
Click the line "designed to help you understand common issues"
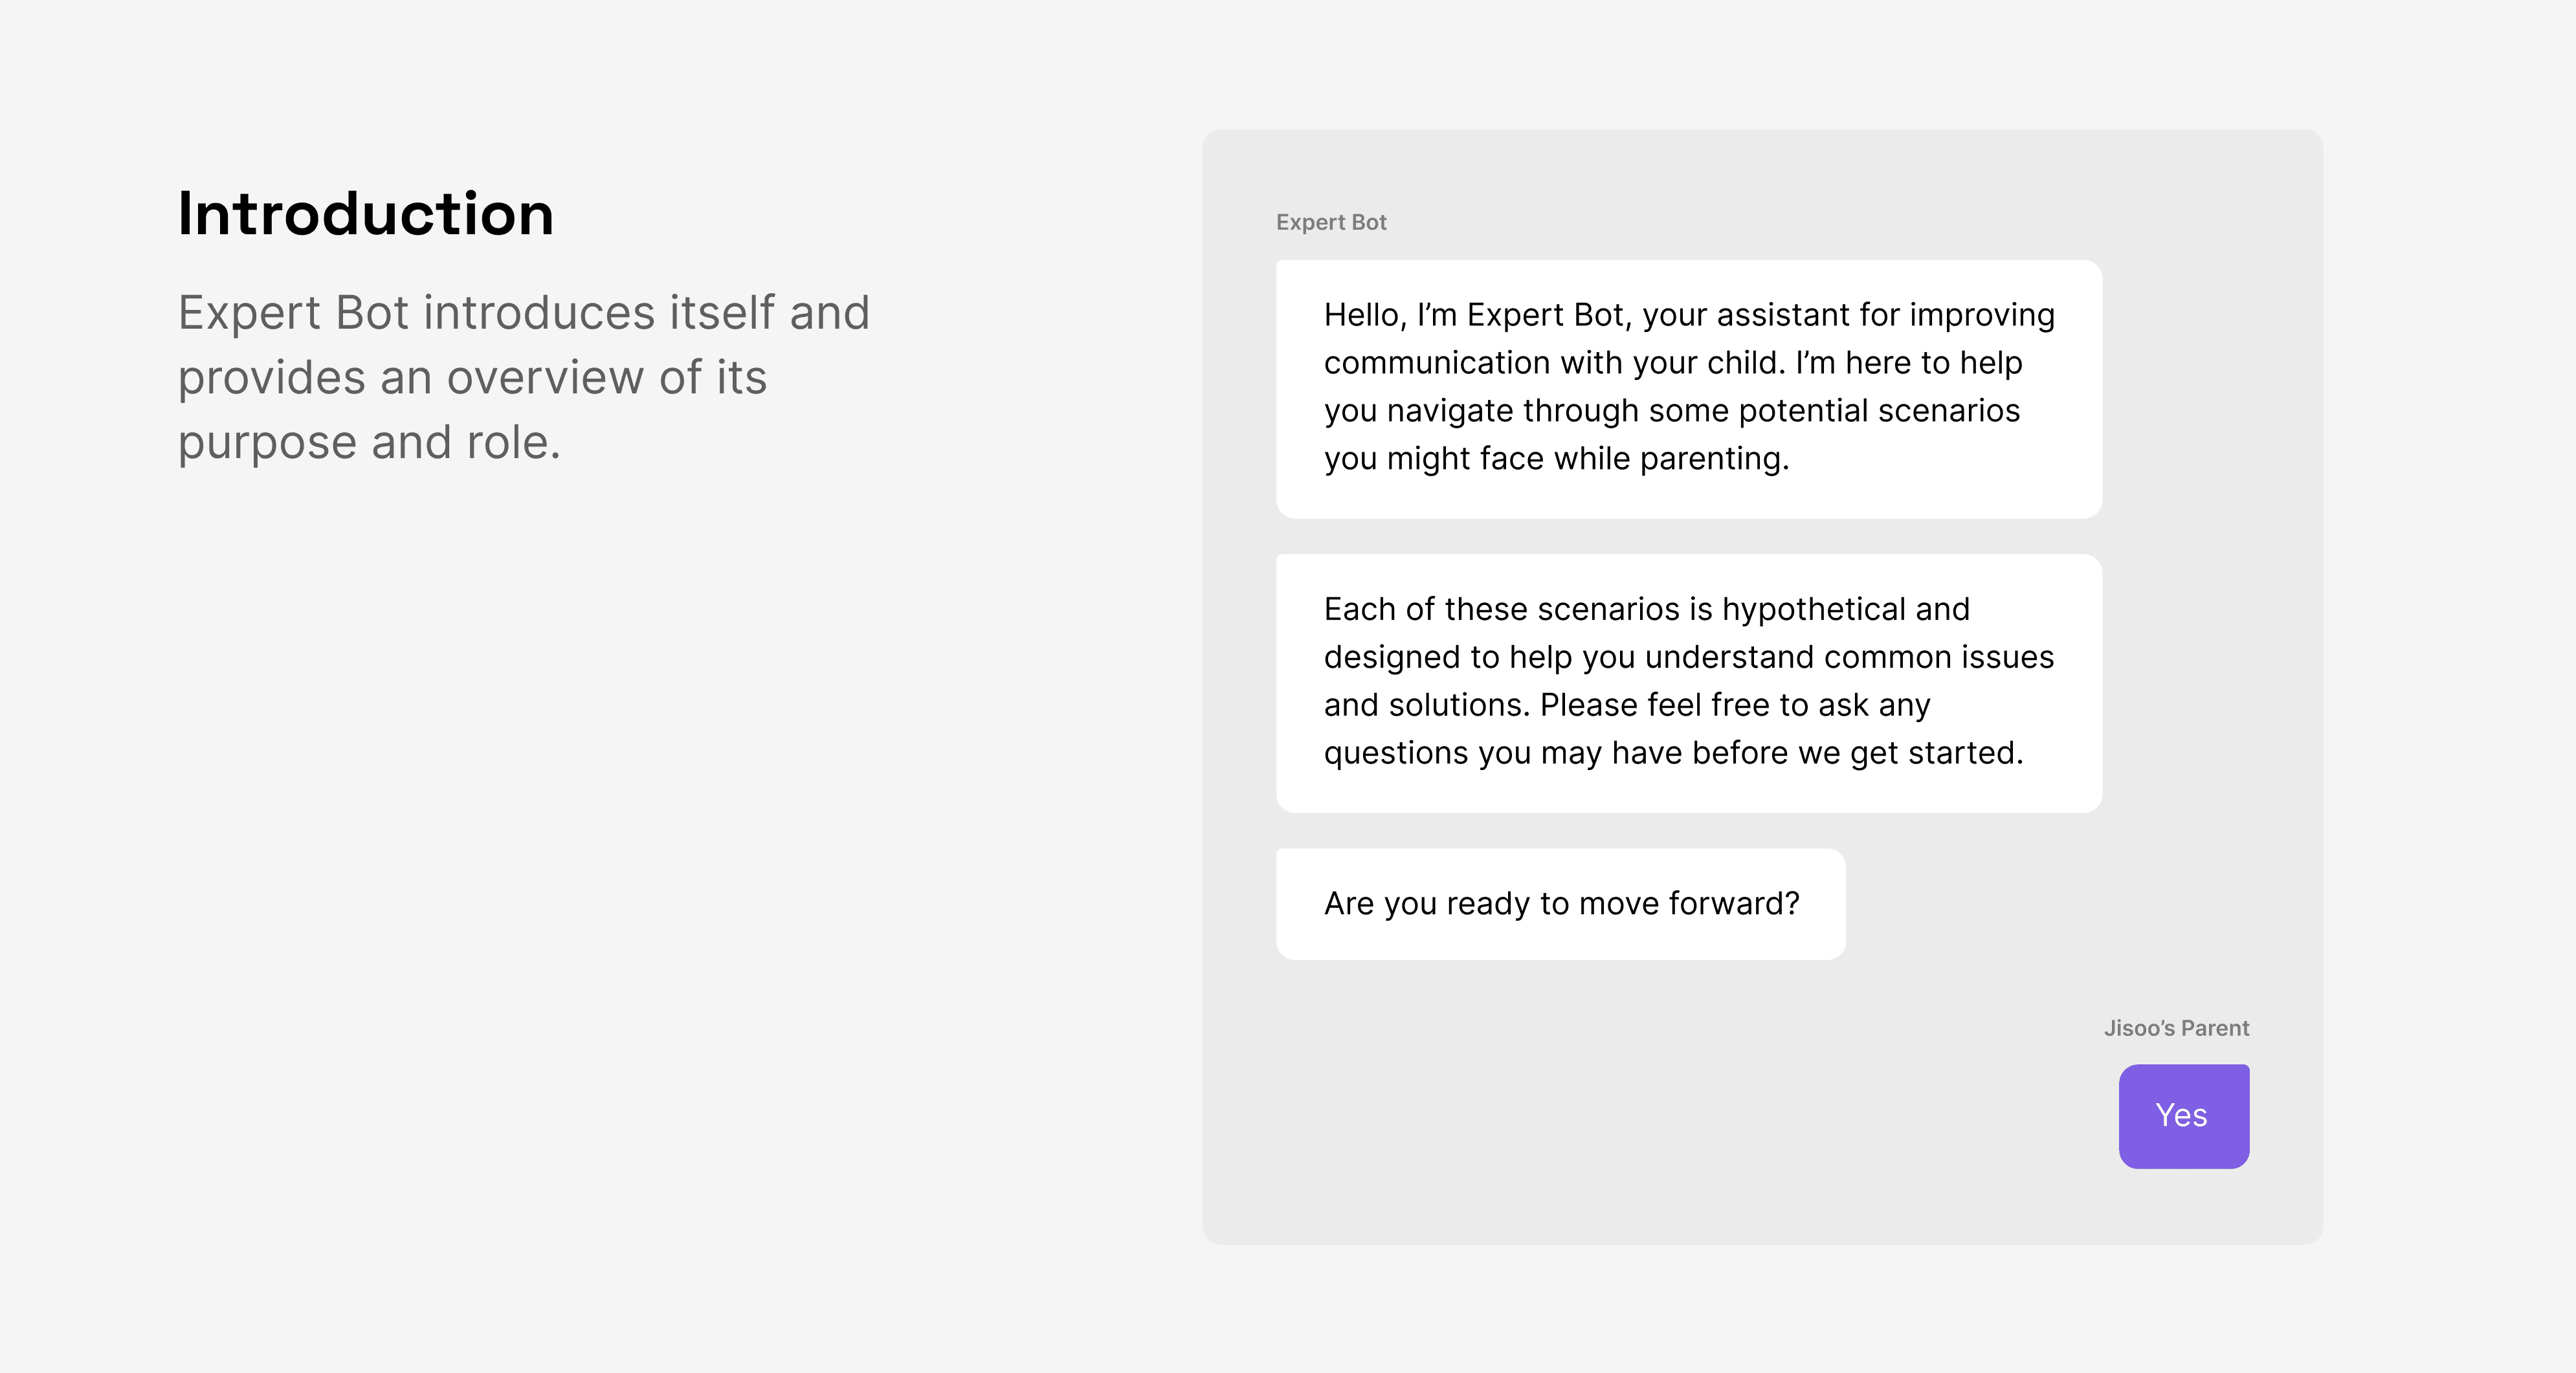1689,657
